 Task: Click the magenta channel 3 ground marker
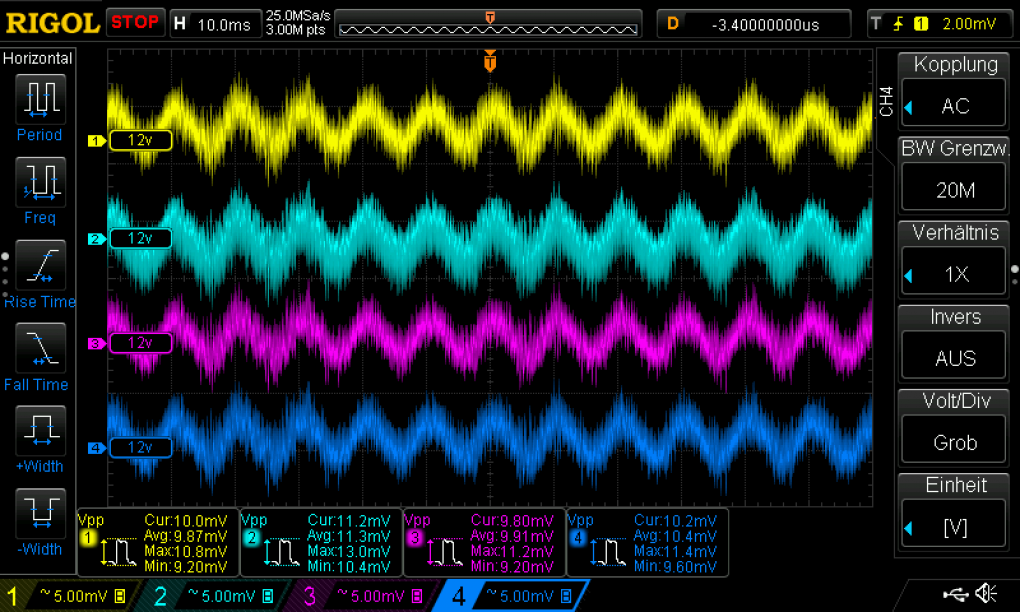pos(96,343)
